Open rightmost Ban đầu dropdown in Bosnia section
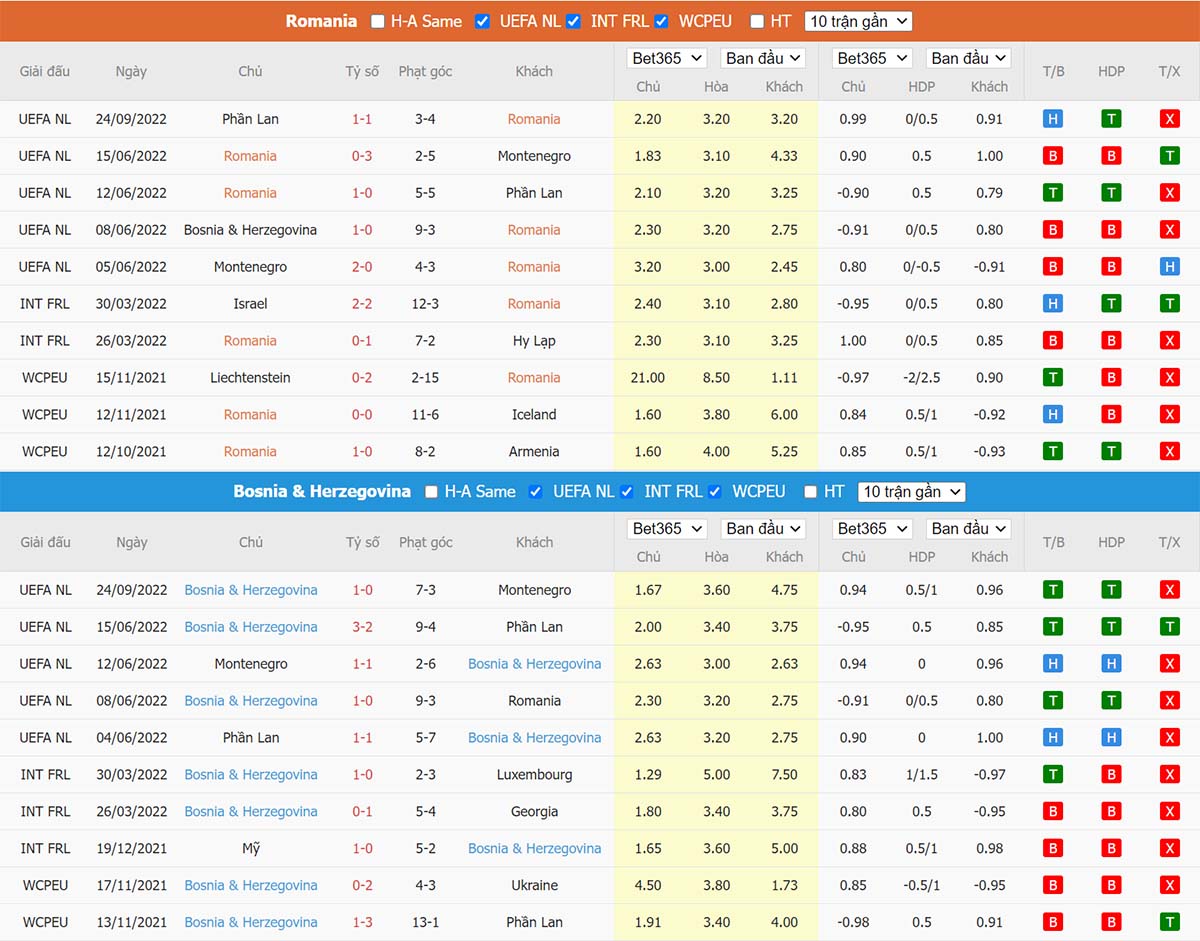Image resolution: width=1200 pixels, height=941 pixels. [x=968, y=529]
